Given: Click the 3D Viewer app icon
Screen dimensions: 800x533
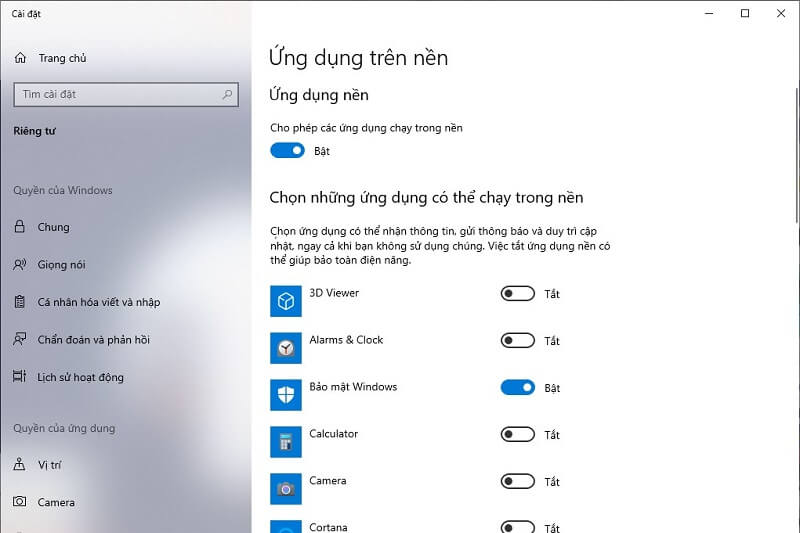Looking at the screenshot, I should click(x=286, y=301).
